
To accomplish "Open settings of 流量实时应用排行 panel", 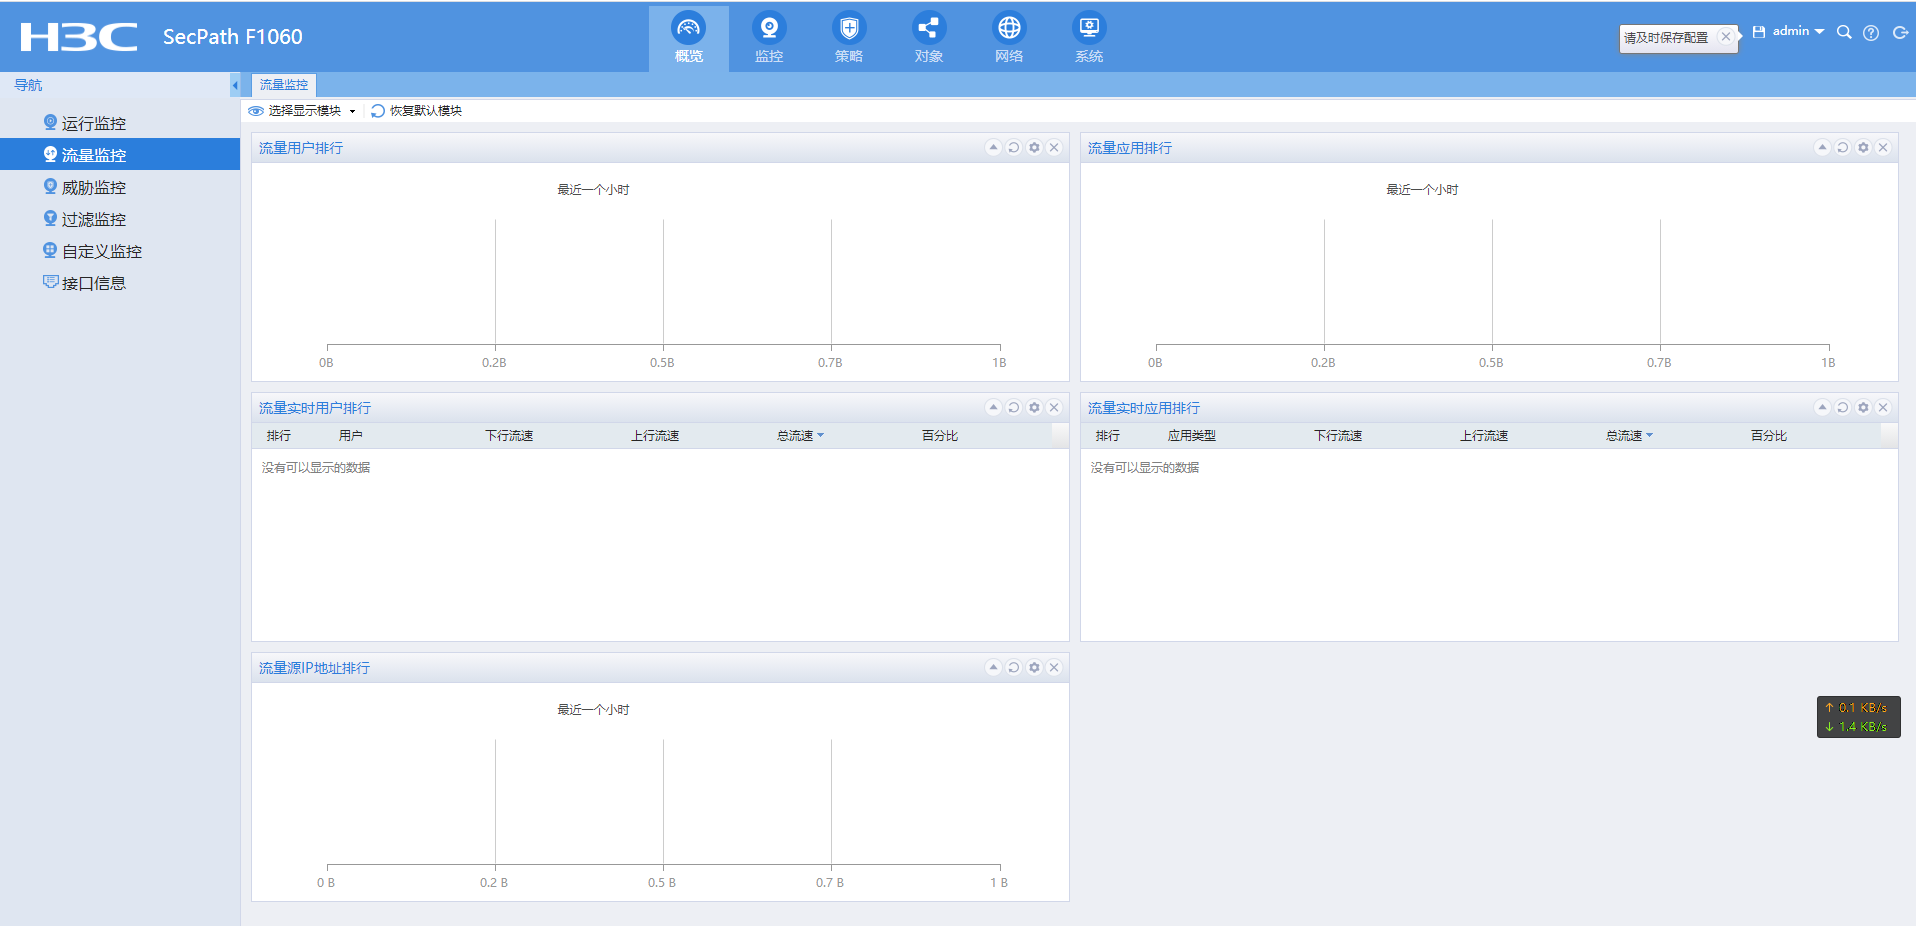I will [x=1863, y=407].
